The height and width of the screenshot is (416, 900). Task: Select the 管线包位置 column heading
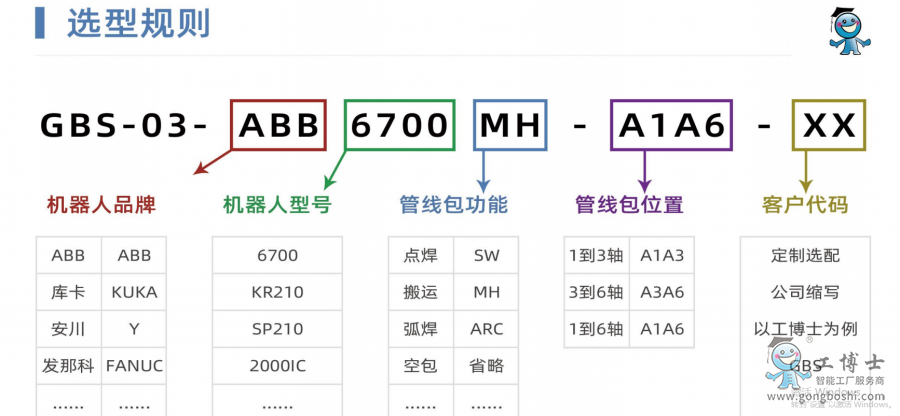coord(630,204)
